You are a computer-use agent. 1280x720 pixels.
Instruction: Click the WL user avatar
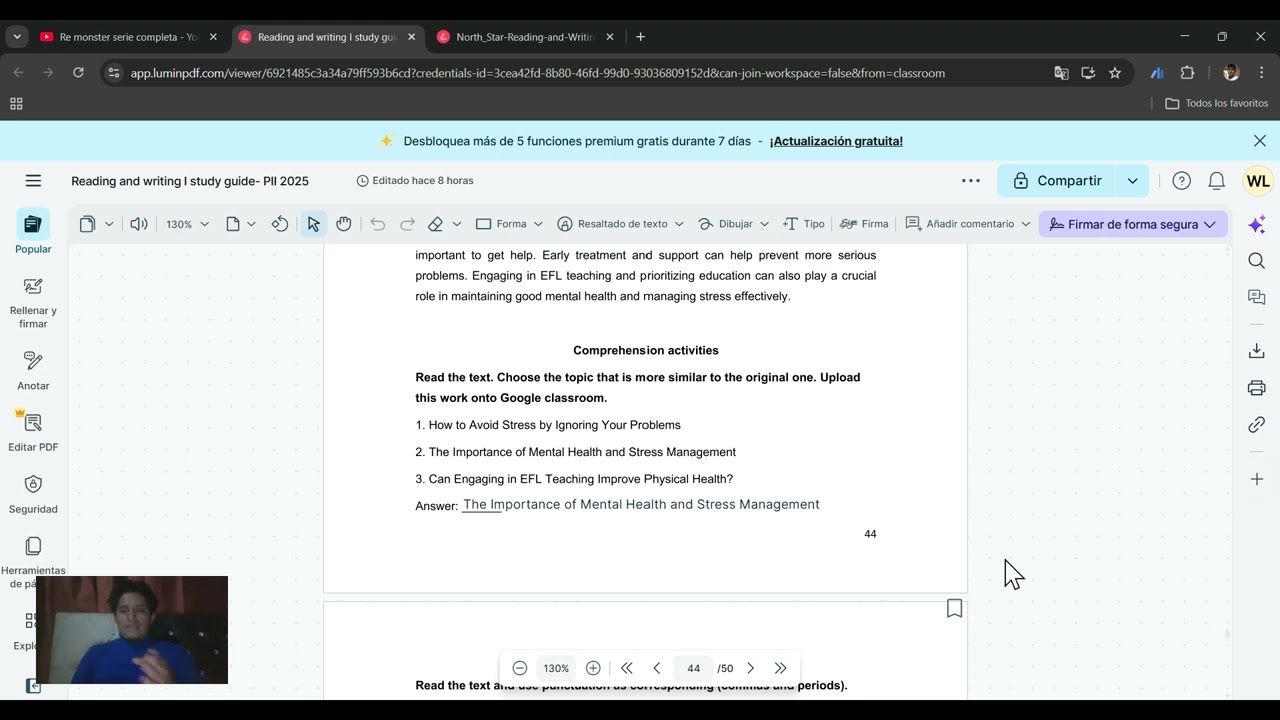pos(1258,181)
